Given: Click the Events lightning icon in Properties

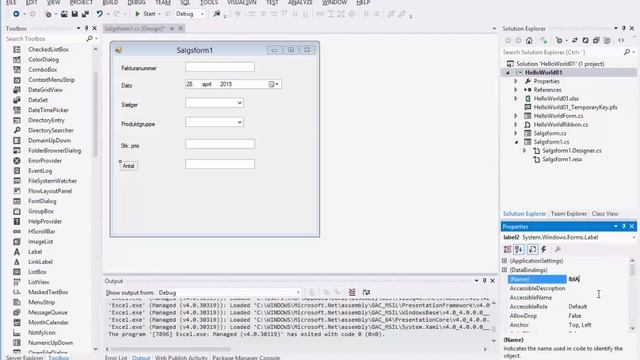Looking at the screenshot, I should tap(544, 249).
